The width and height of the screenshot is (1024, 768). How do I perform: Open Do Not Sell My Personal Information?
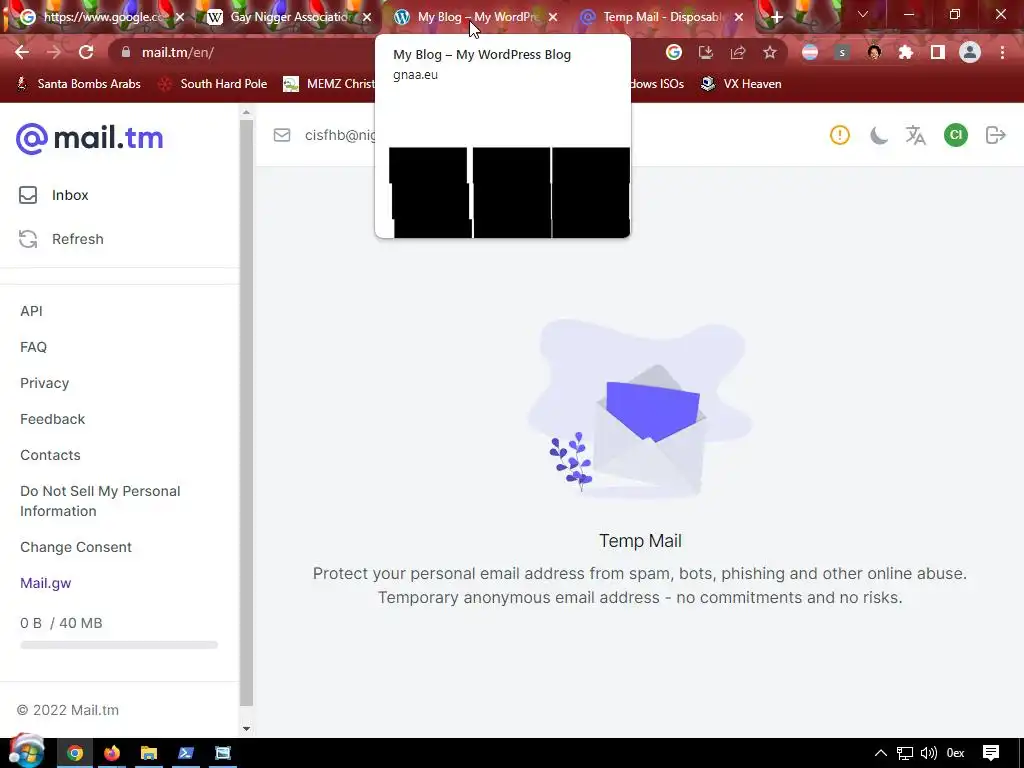pyautogui.click(x=100, y=501)
